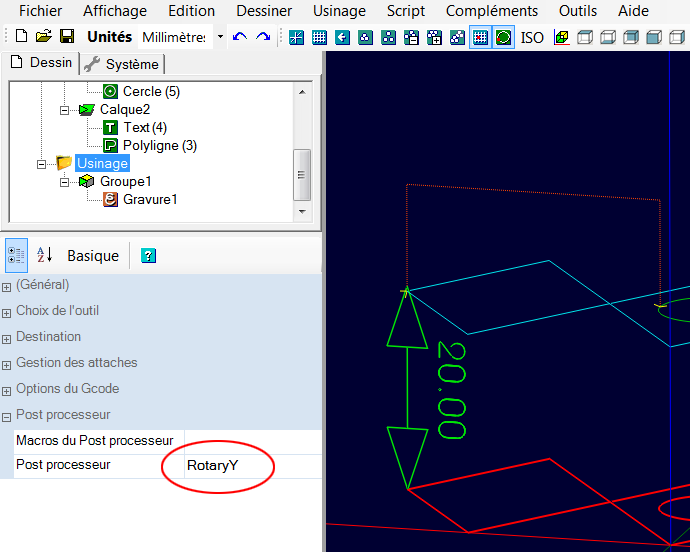Expand the Gestion des attaches group
Image resolution: width=690 pixels, height=552 pixels.
point(7,365)
